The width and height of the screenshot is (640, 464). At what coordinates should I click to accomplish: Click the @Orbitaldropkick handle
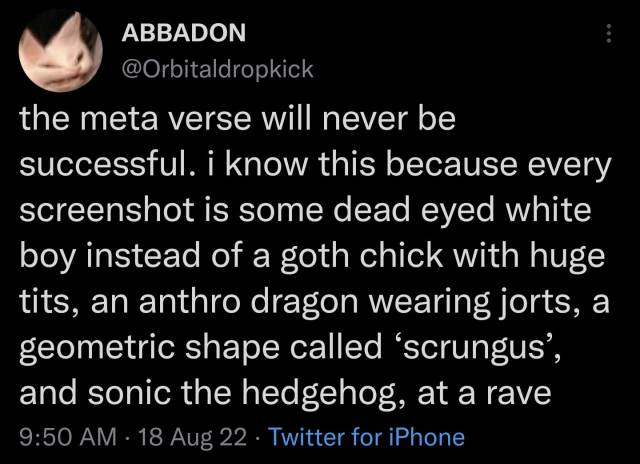point(217,68)
